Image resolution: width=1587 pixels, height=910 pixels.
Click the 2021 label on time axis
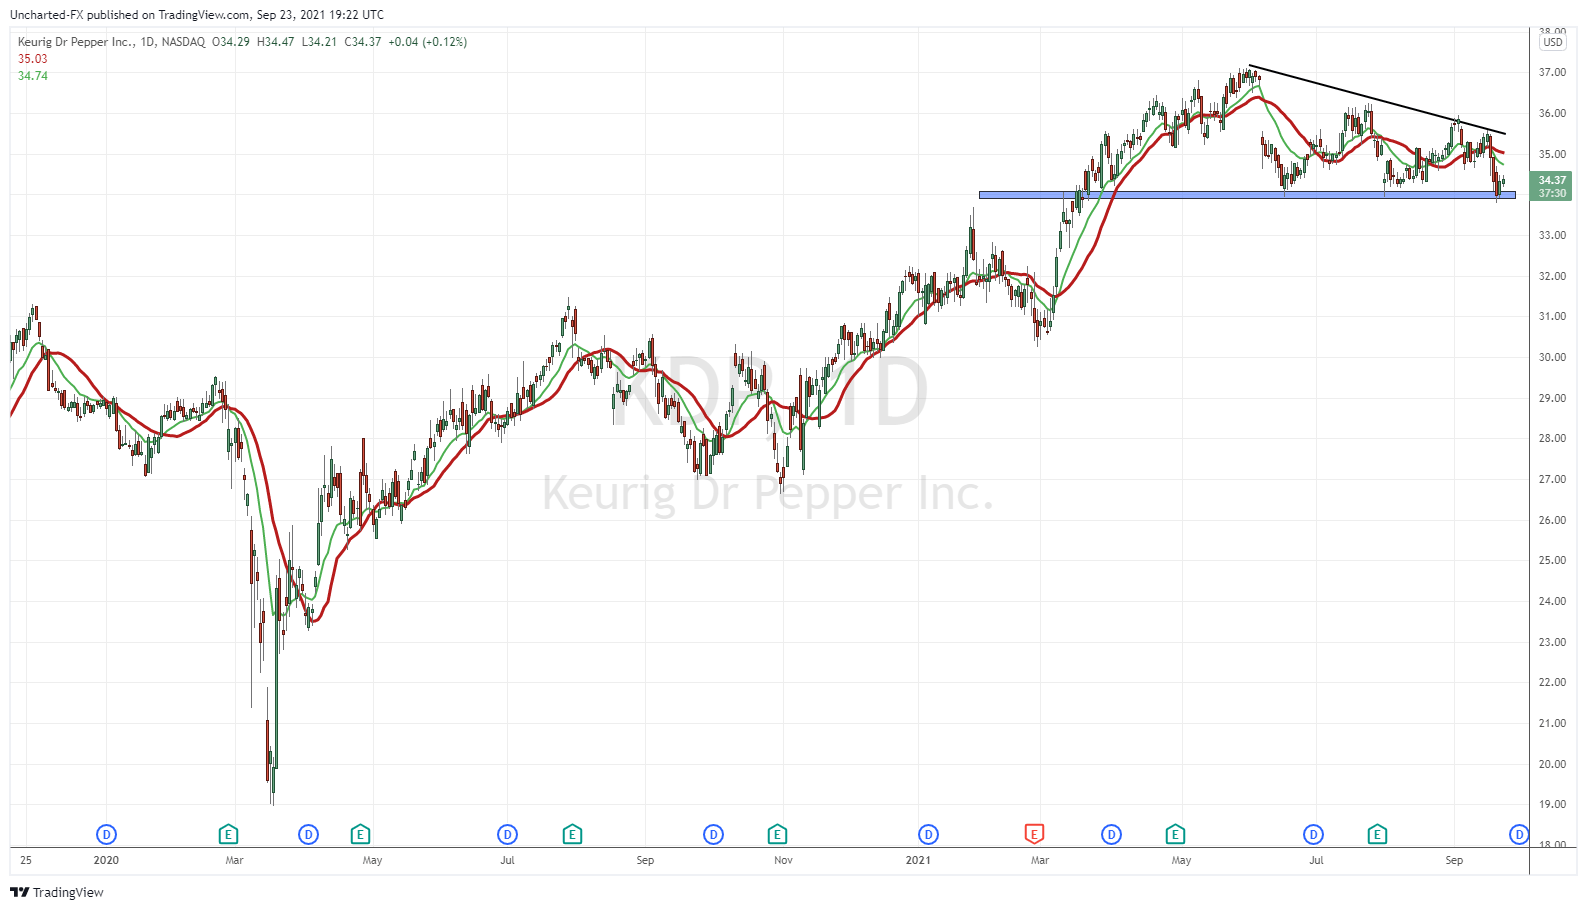coord(918,860)
